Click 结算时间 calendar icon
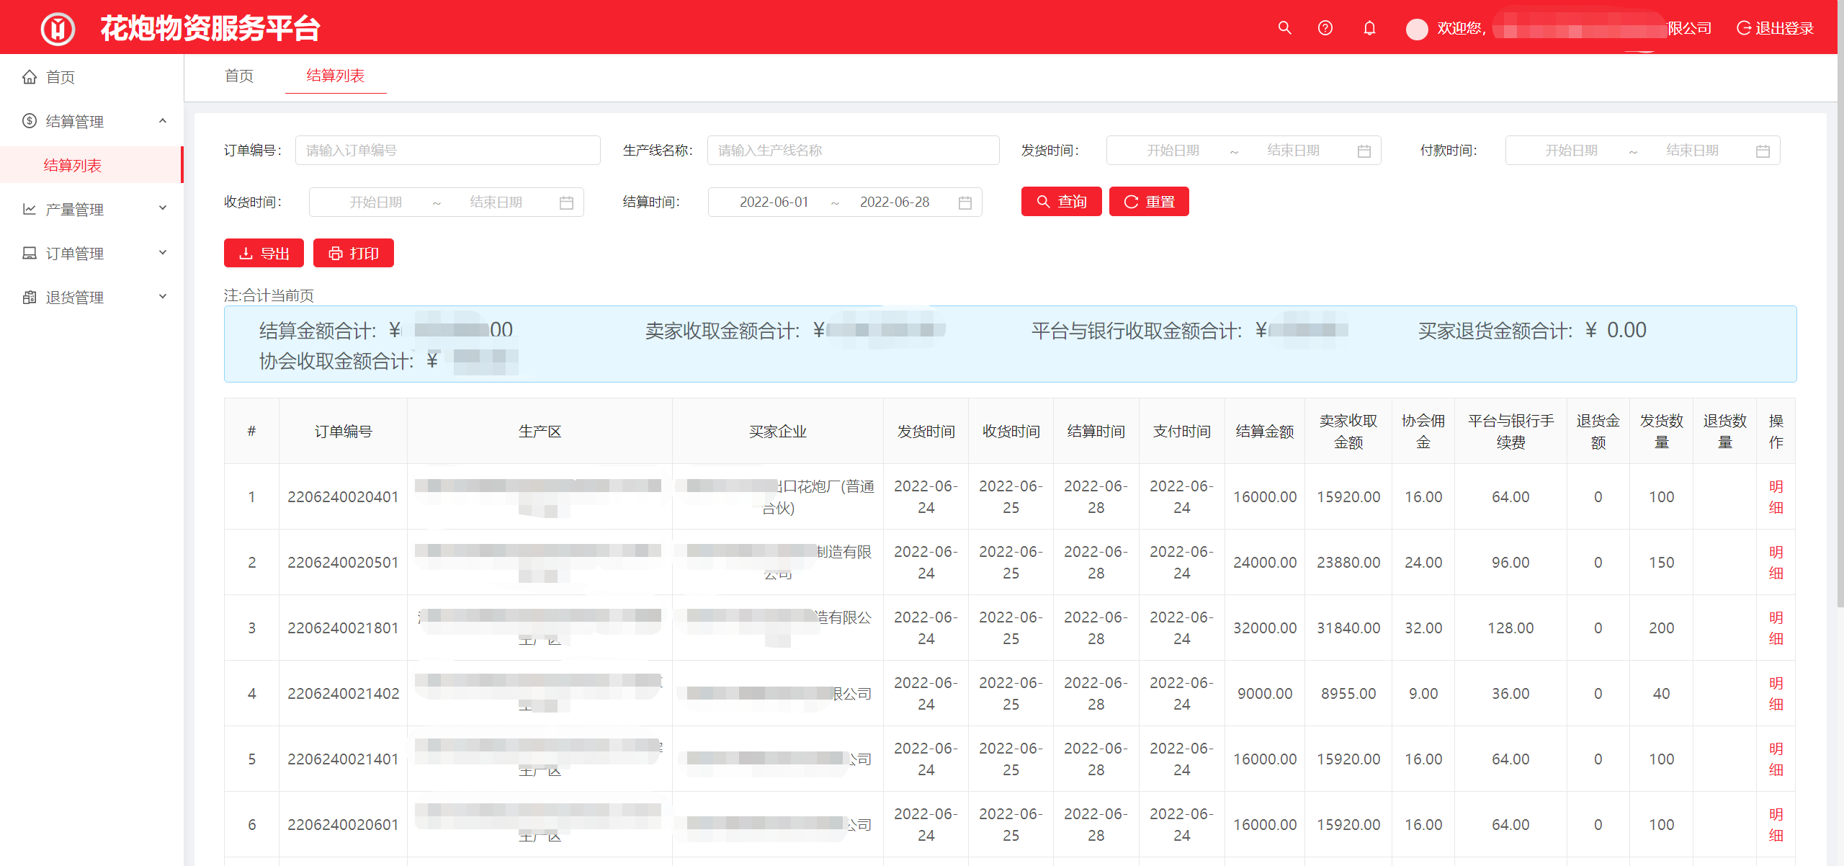Image resolution: width=1844 pixels, height=866 pixels. [965, 203]
